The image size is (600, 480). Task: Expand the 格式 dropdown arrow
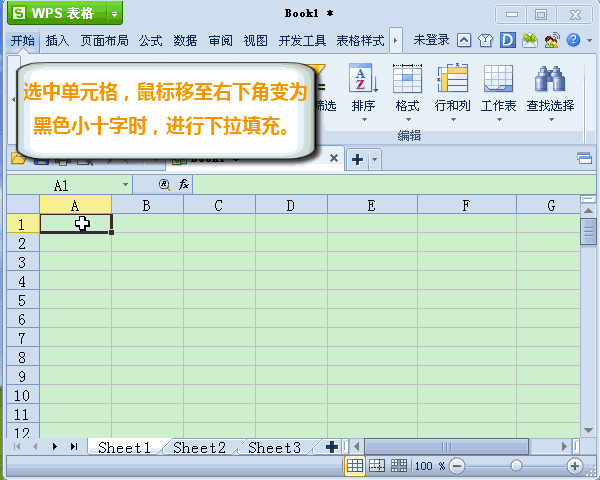408,119
